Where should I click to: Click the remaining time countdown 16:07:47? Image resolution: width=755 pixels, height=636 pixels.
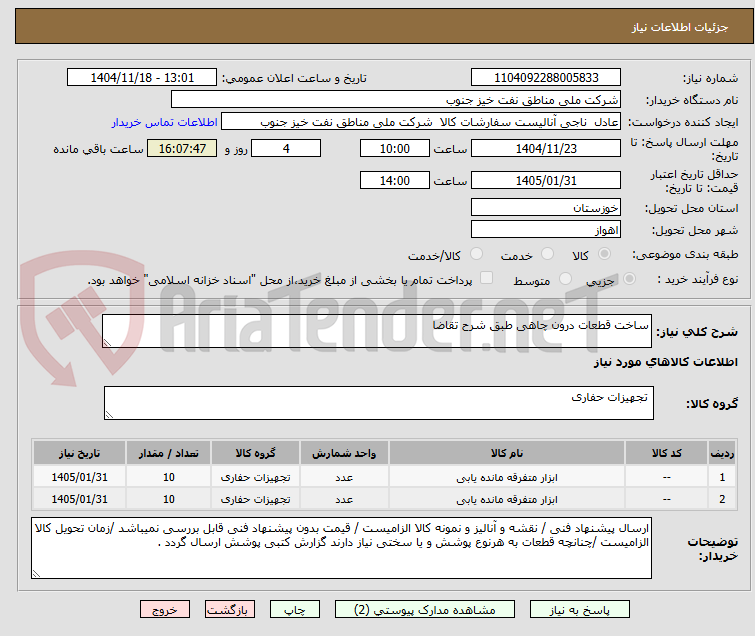(x=182, y=148)
